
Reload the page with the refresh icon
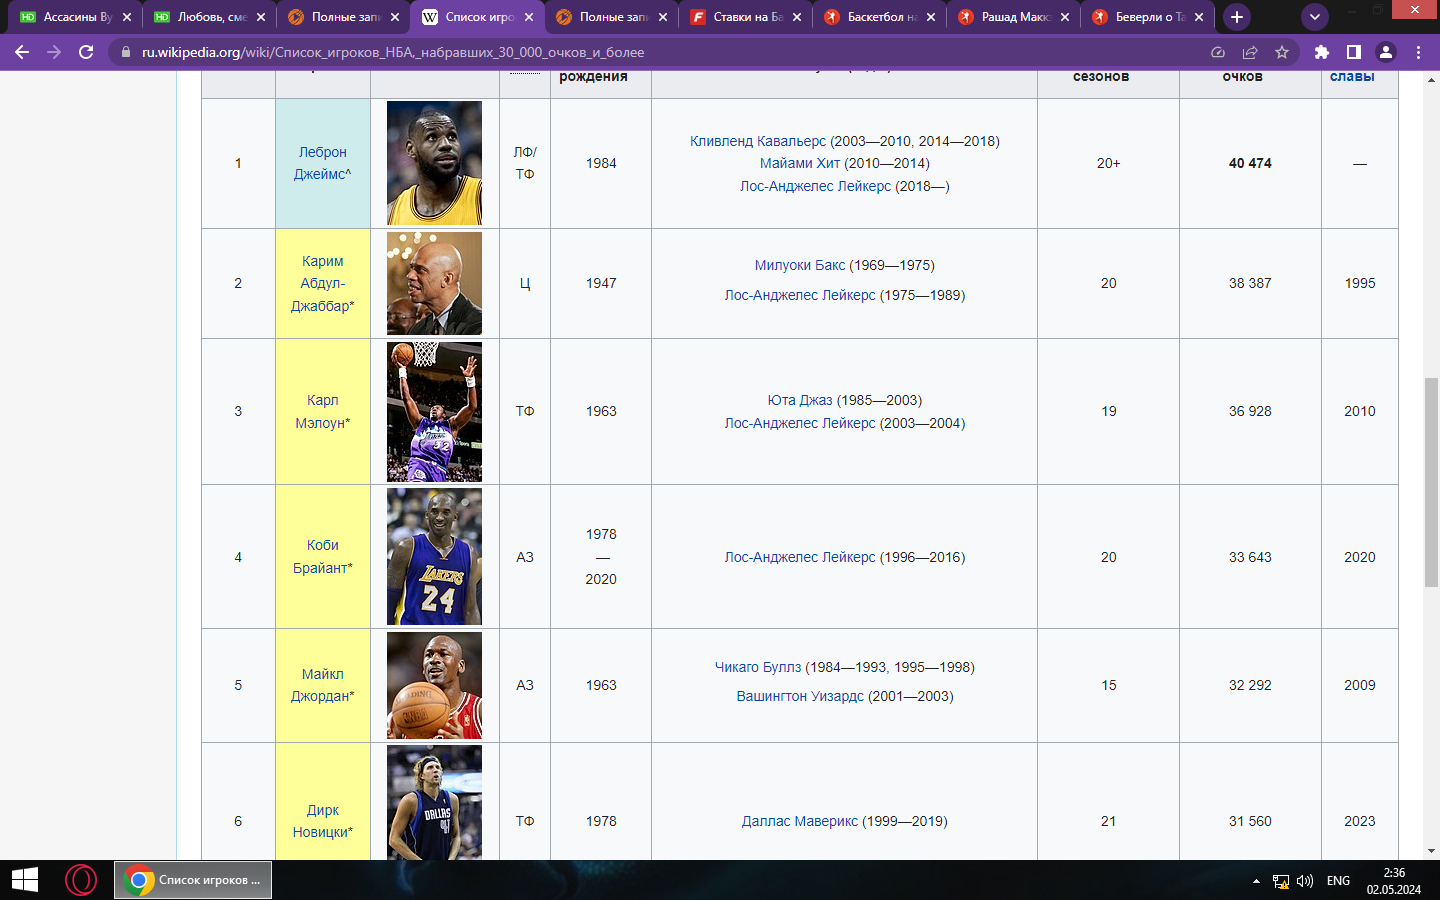click(86, 52)
